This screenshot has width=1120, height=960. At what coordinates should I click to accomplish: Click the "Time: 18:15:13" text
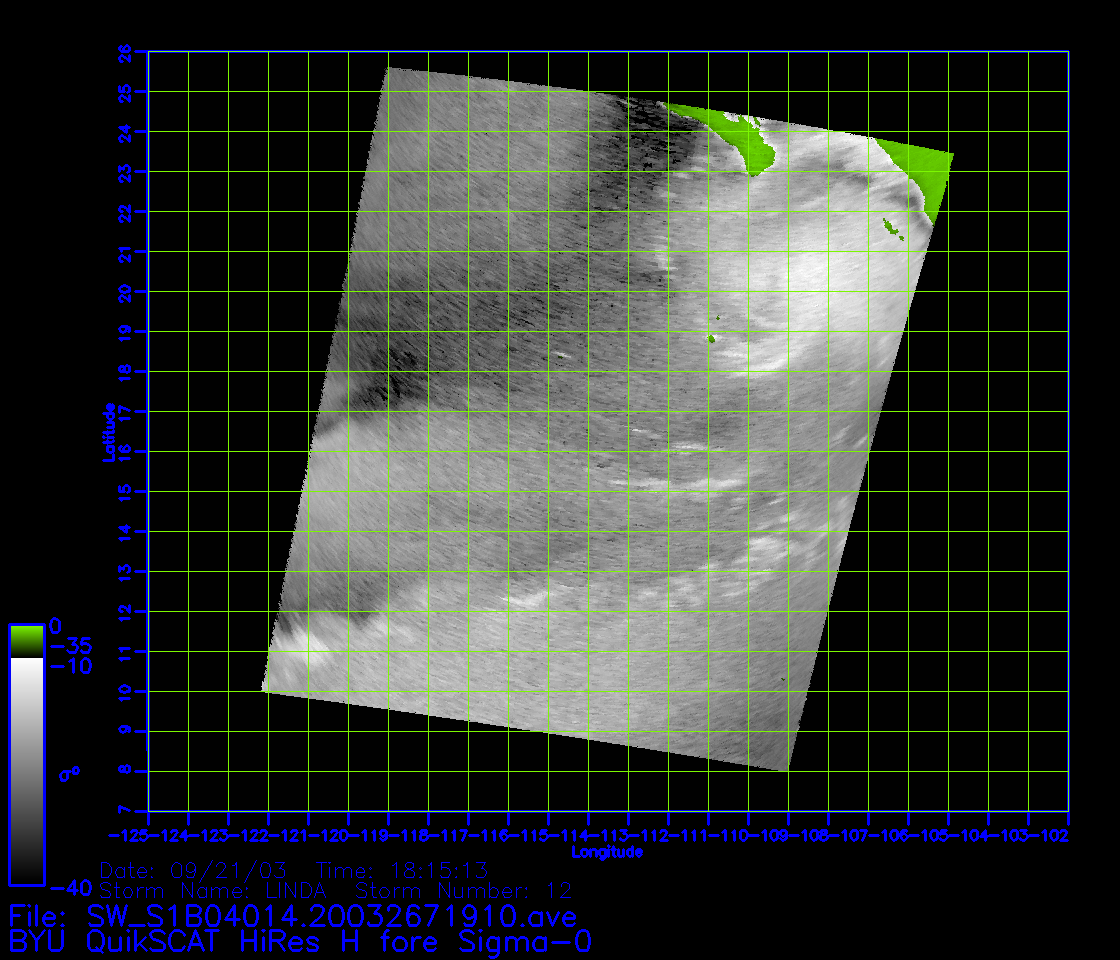pos(402,870)
